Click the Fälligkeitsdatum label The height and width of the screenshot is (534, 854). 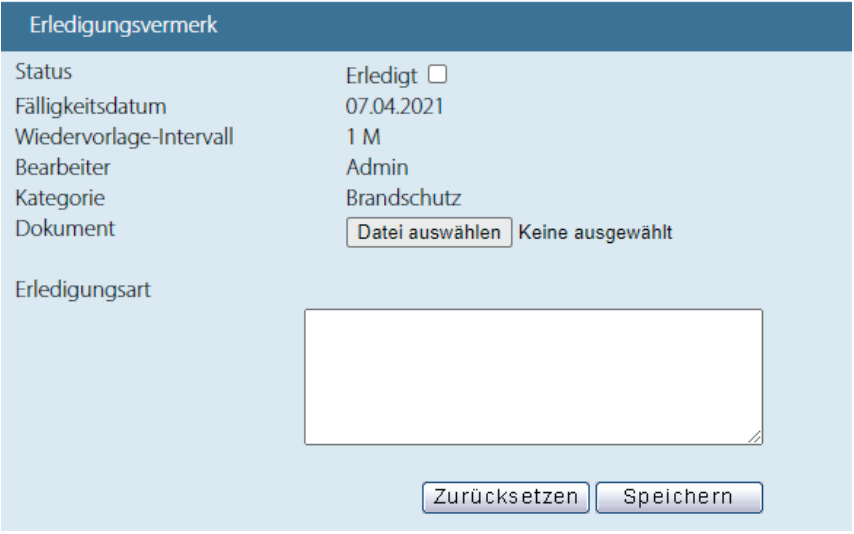point(90,105)
